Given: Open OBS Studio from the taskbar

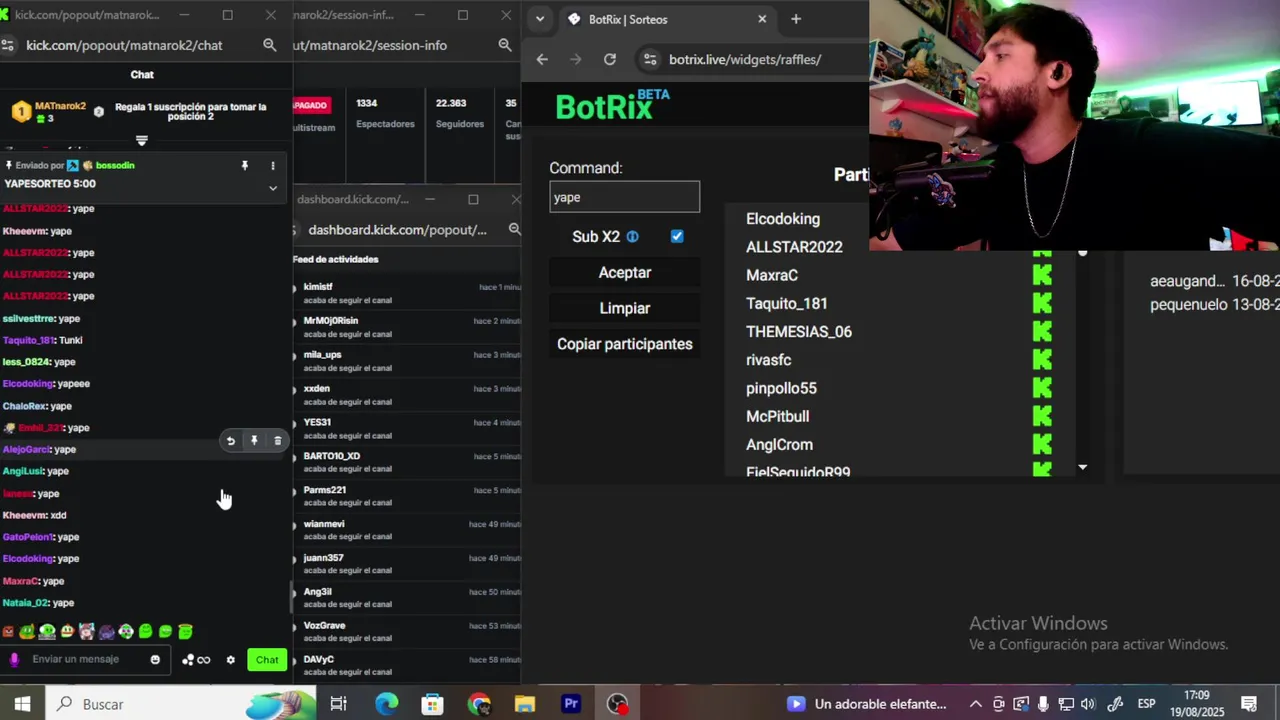Looking at the screenshot, I should pyautogui.click(x=617, y=704).
